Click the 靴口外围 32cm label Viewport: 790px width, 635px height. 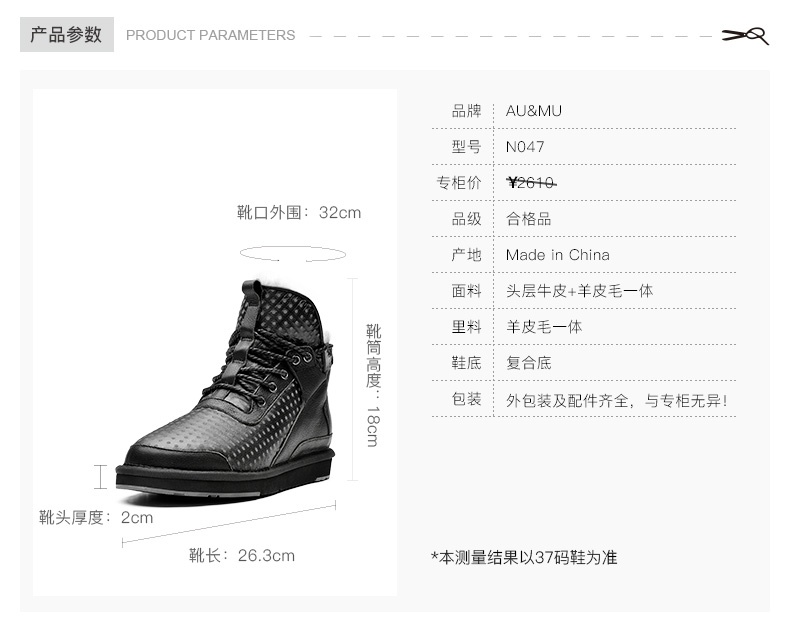tap(299, 213)
